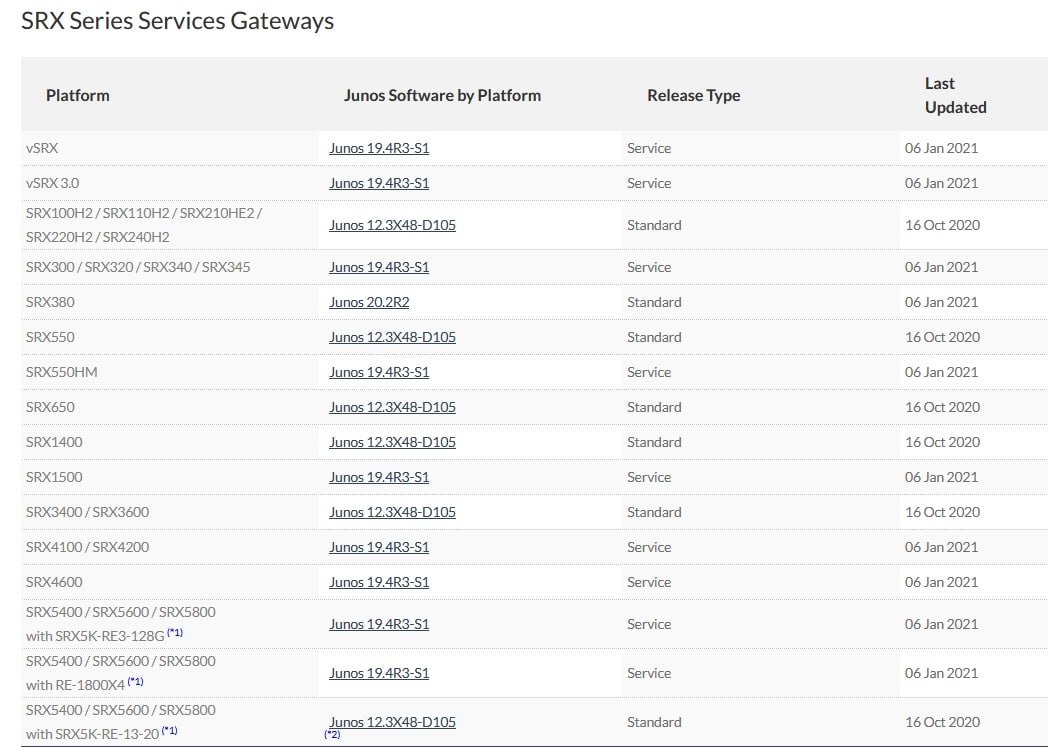Click the Junos Software by Platform header
This screenshot has height=747, width=1048.
click(x=442, y=96)
